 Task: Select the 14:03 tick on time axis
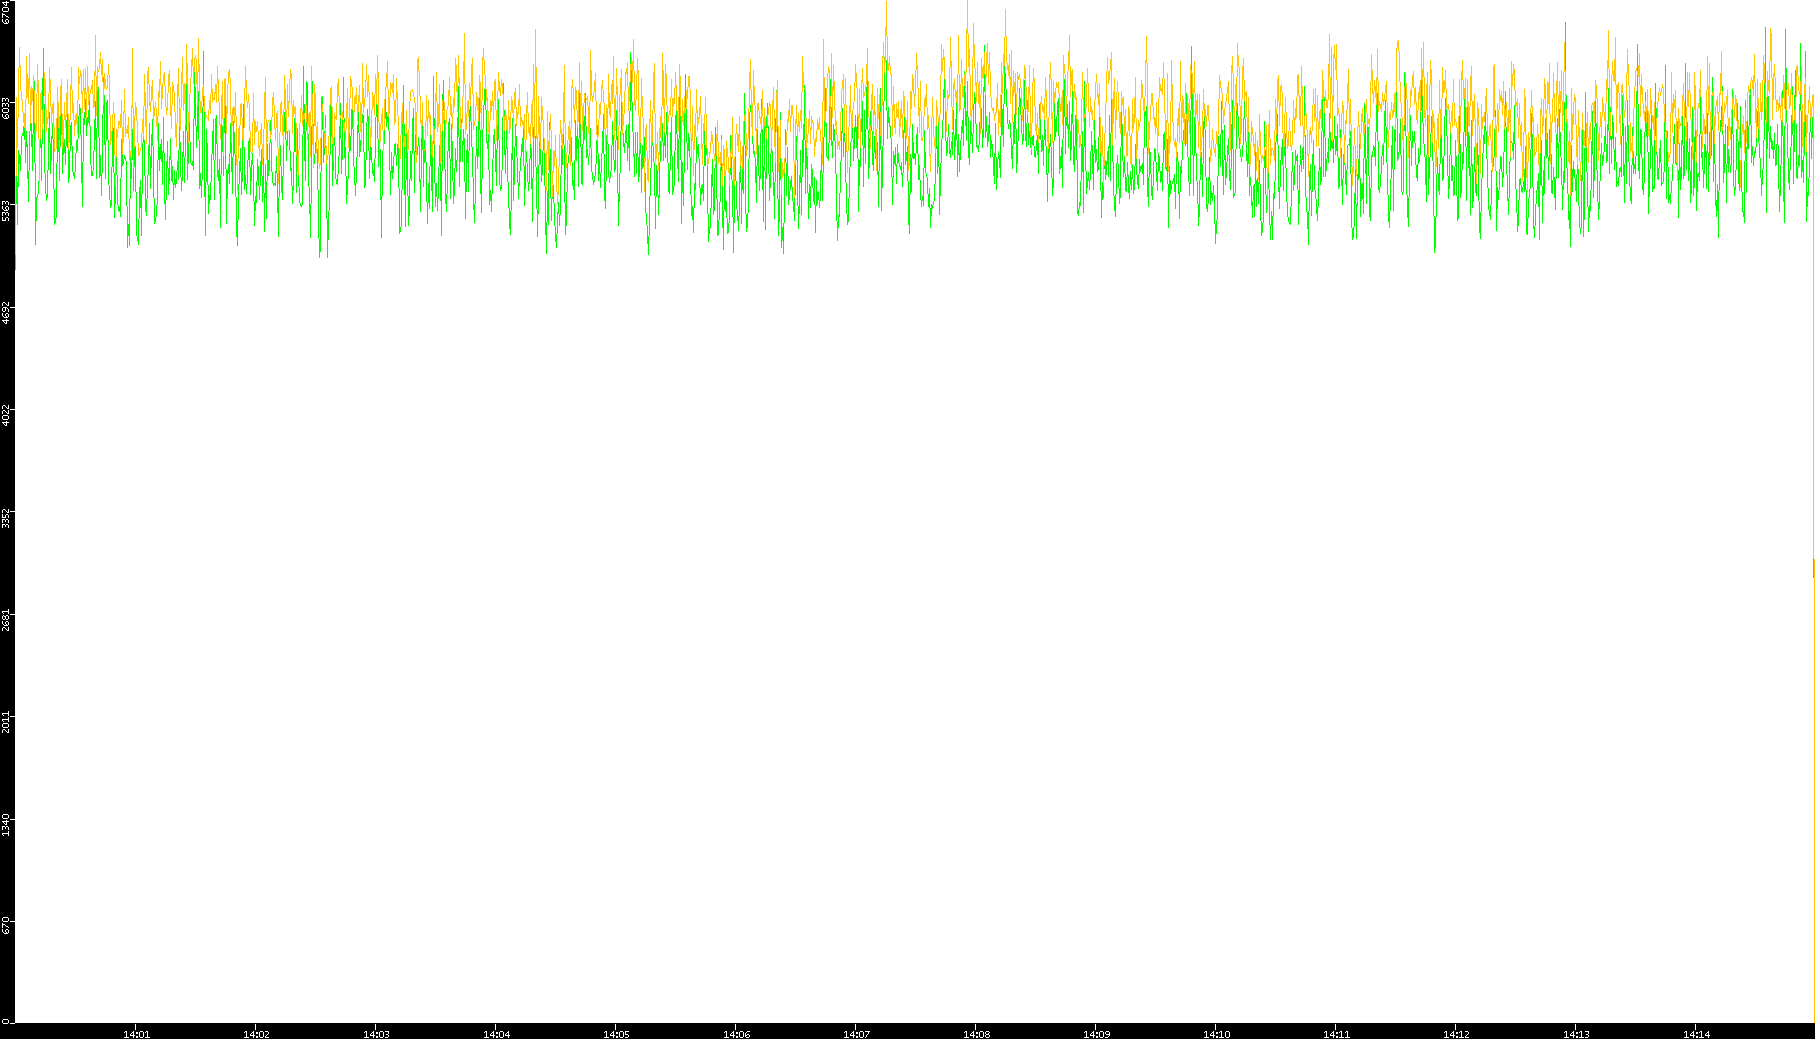click(x=376, y=1033)
